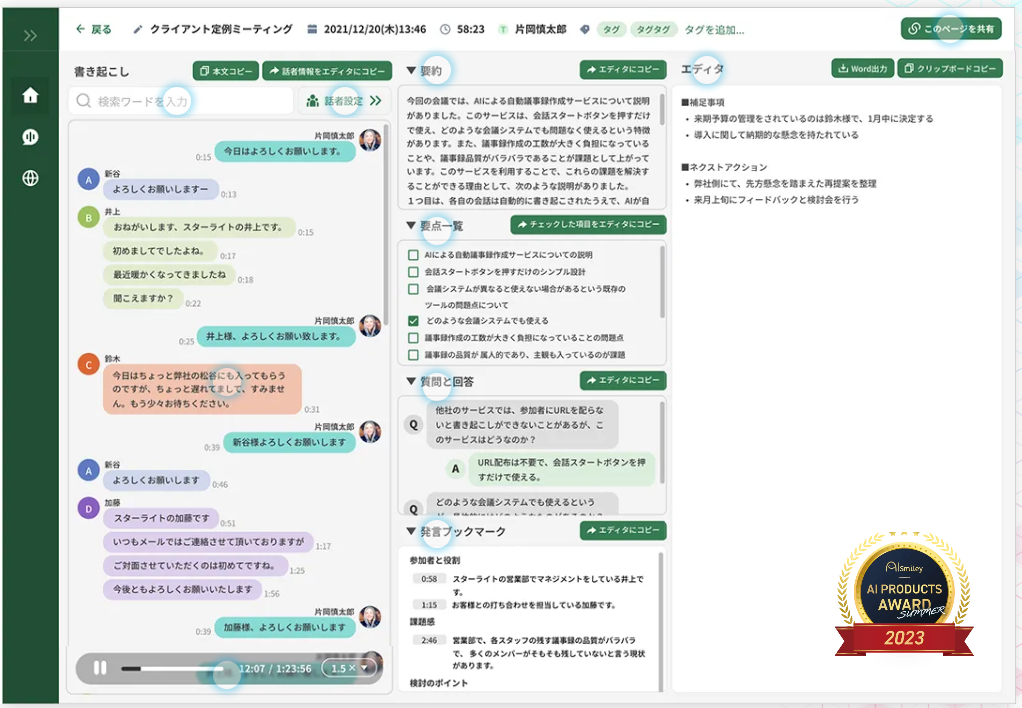
Task: Jump to the 0:58 bookmark timestamp
Action: (429, 579)
